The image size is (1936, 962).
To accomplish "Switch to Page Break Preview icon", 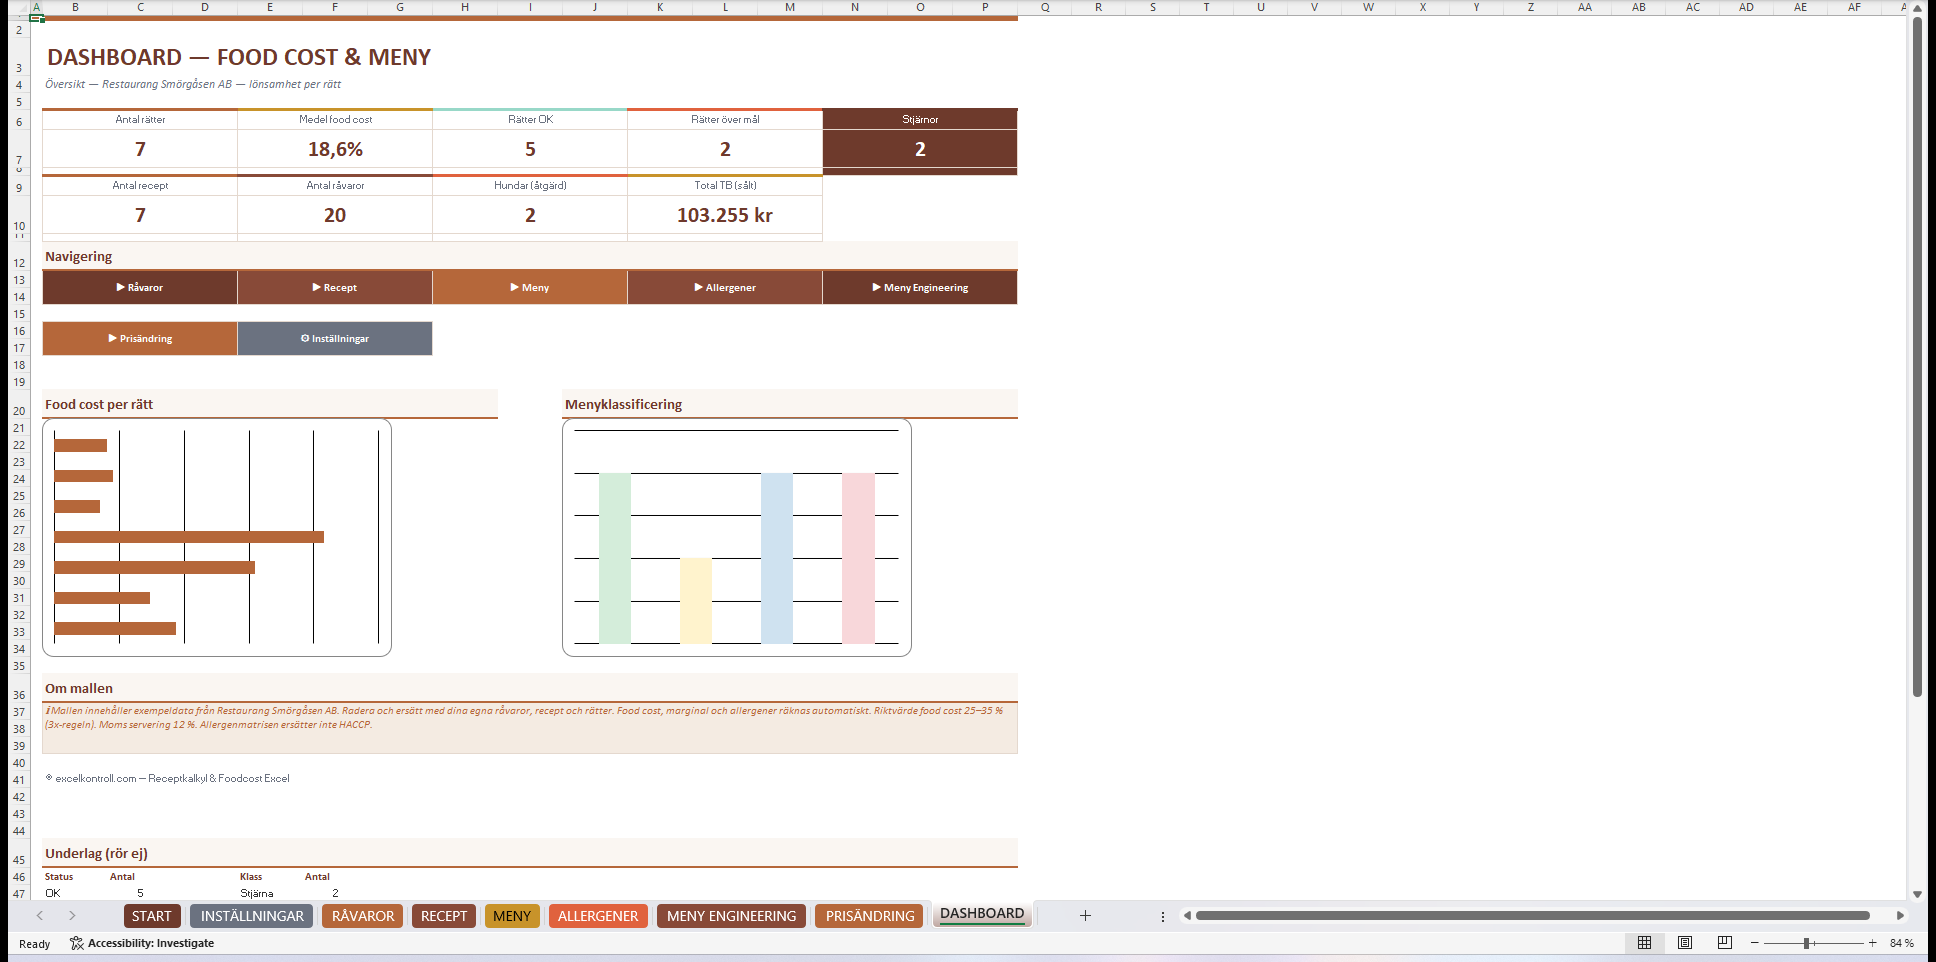I will tap(1725, 943).
